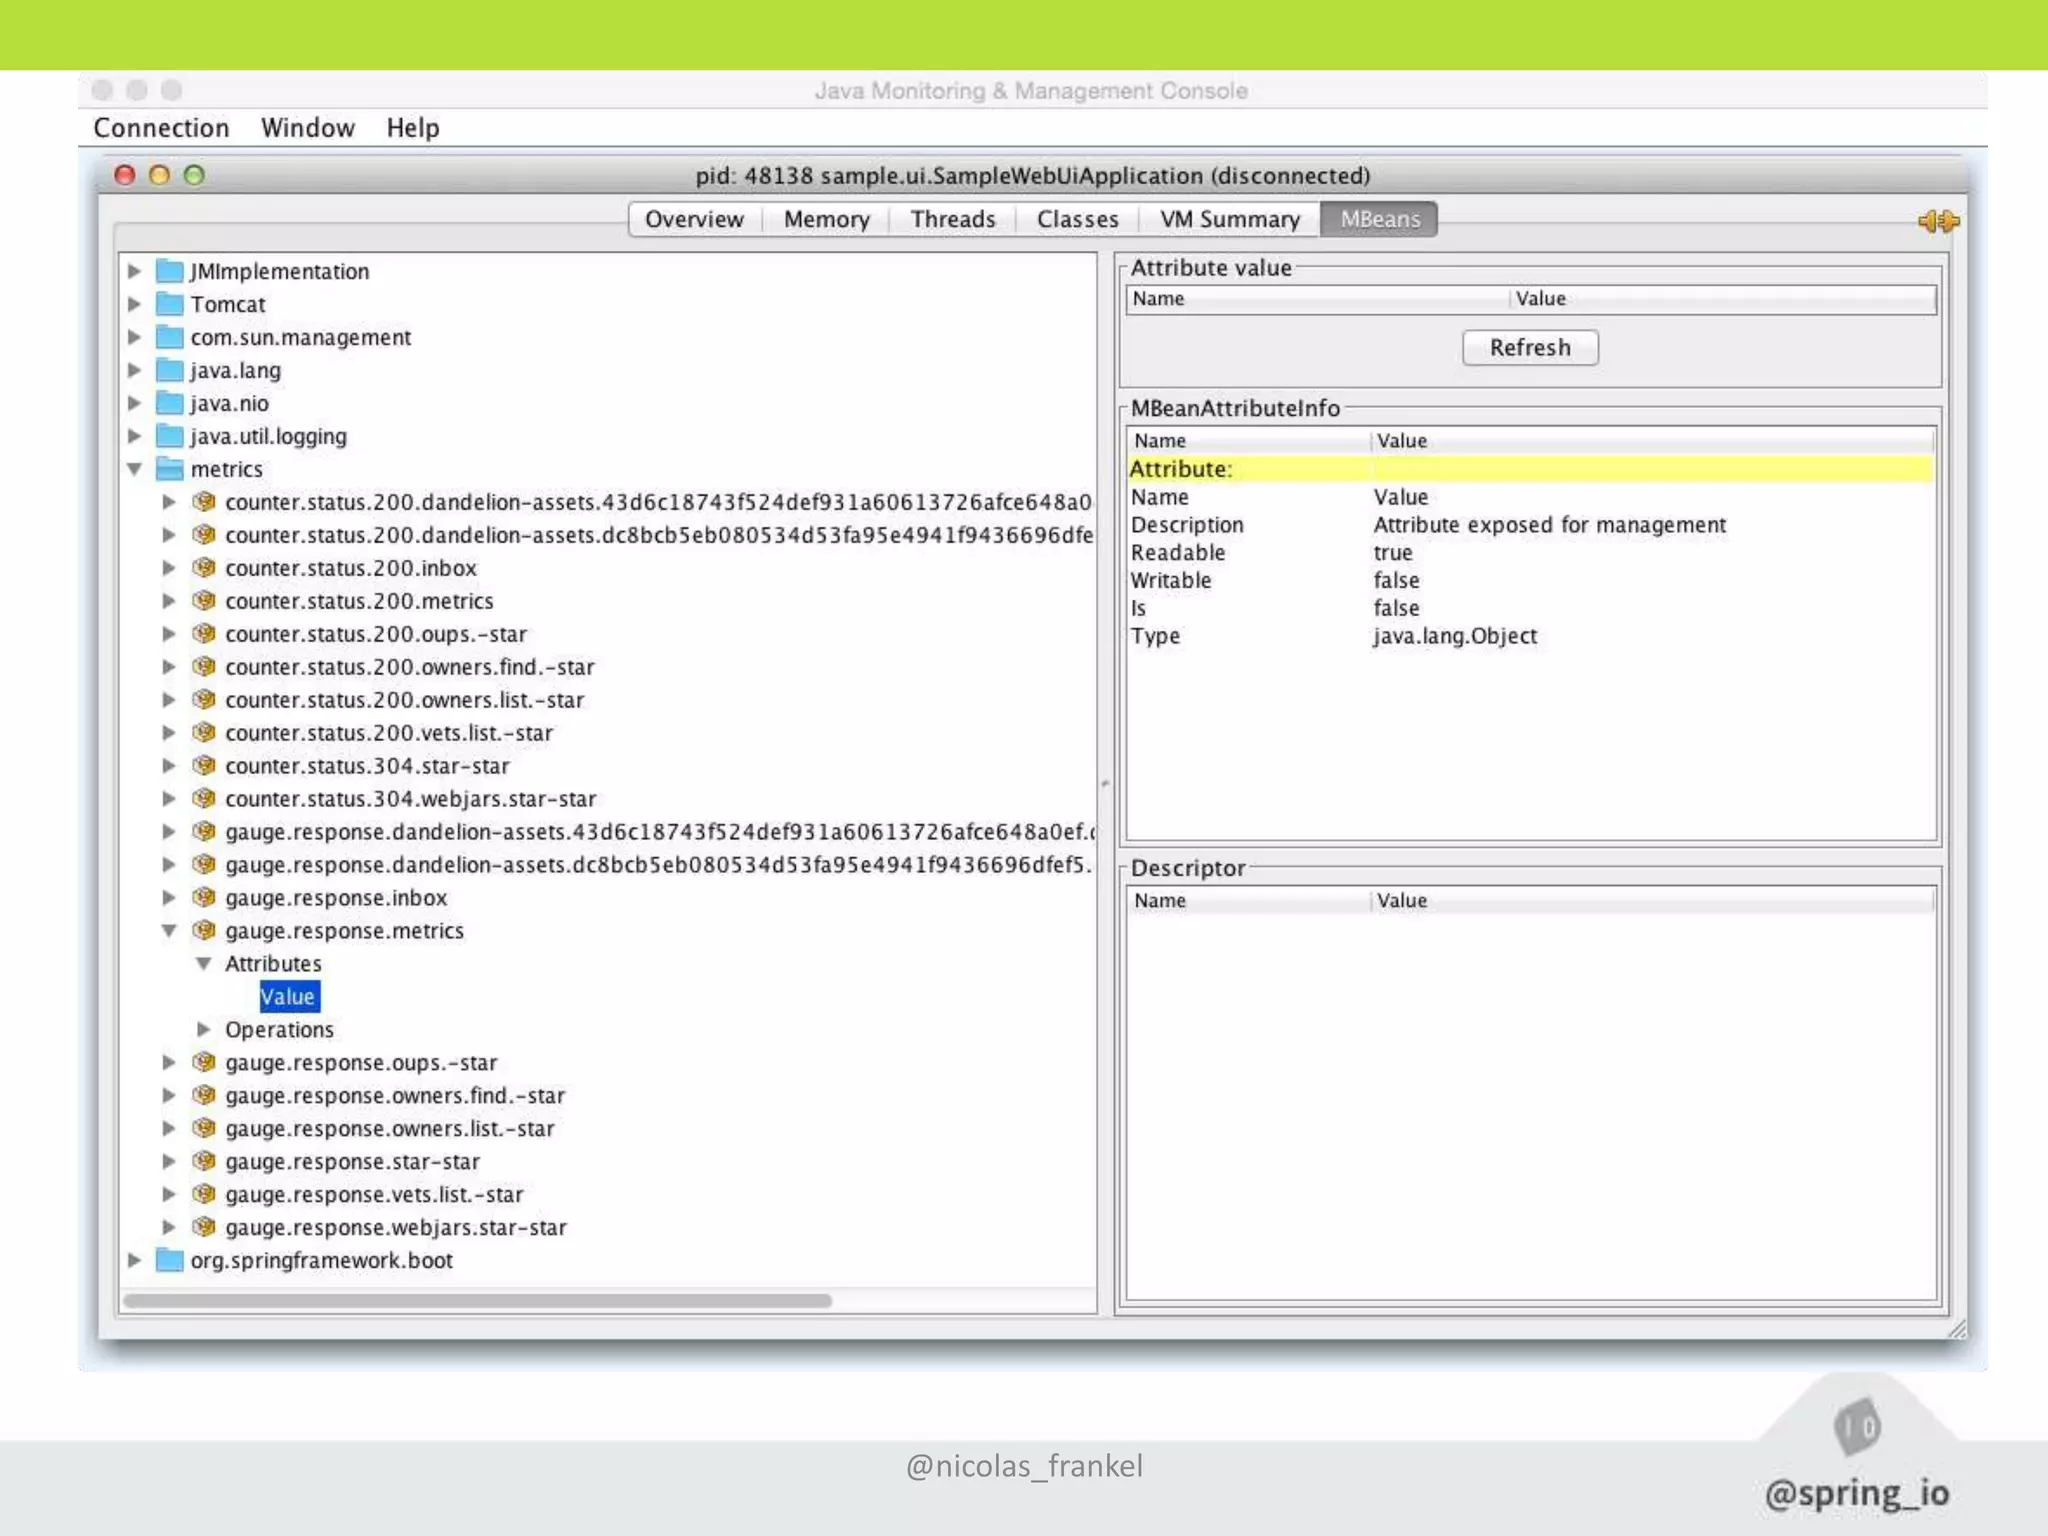Screen dimensions: 2048x1536
Task: Collapse the metrics folder node
Action: [135, 469]
